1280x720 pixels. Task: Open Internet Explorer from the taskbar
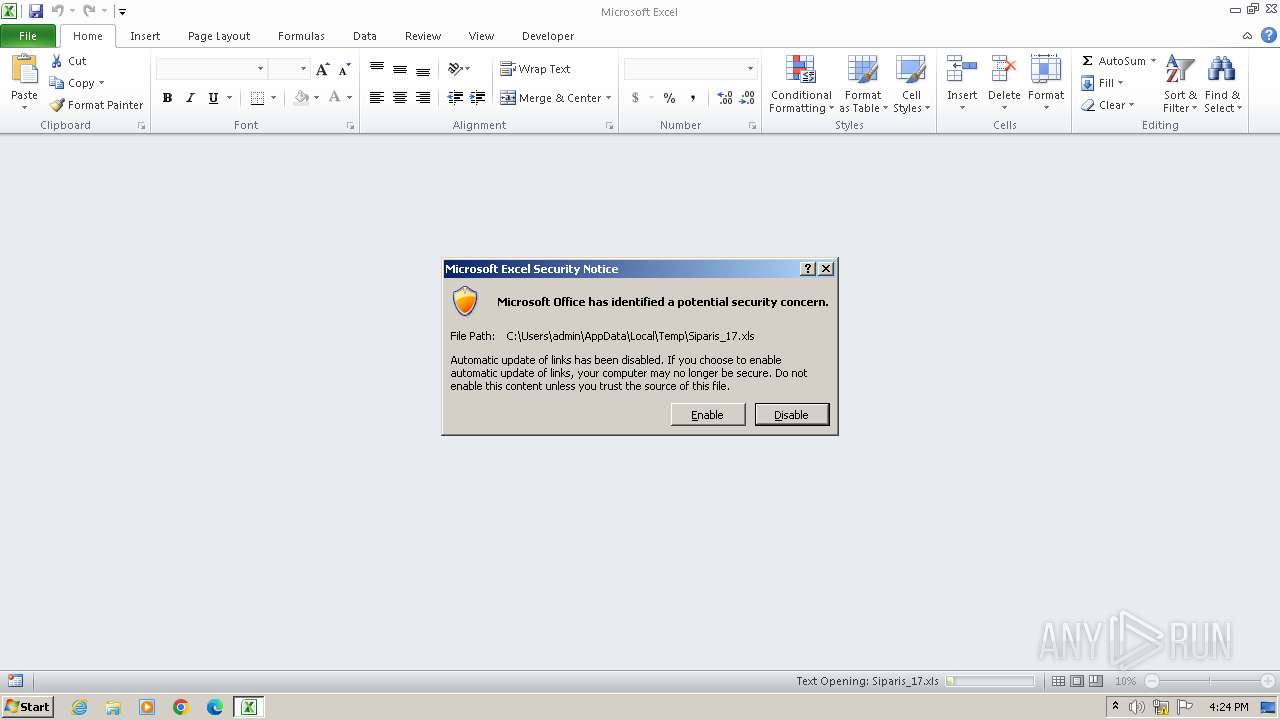click(79, 707)
